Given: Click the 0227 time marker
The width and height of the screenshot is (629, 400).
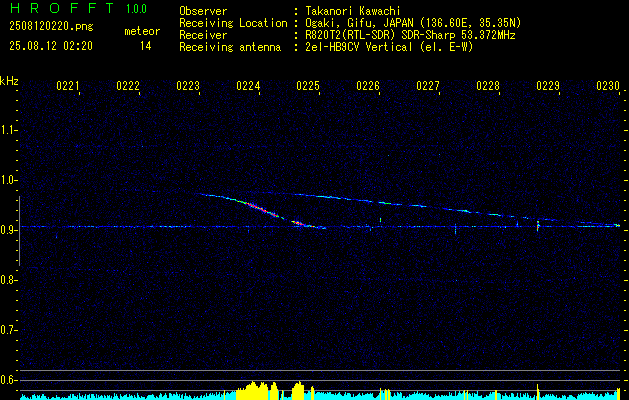Looking at the screenshot, I should coord(428,86).
